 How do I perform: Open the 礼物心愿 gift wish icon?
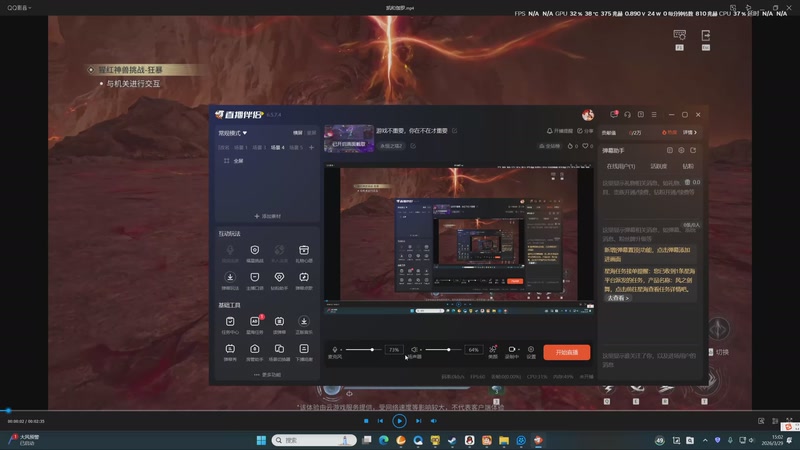304,251
